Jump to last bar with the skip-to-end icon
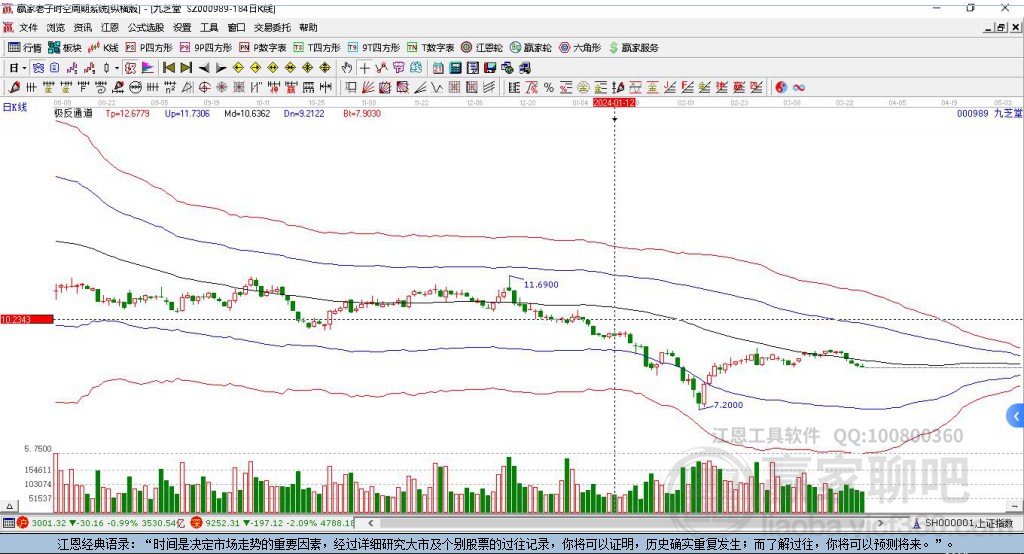The height and width of the screenshot is (554, 1024). (x=186, y=68)
